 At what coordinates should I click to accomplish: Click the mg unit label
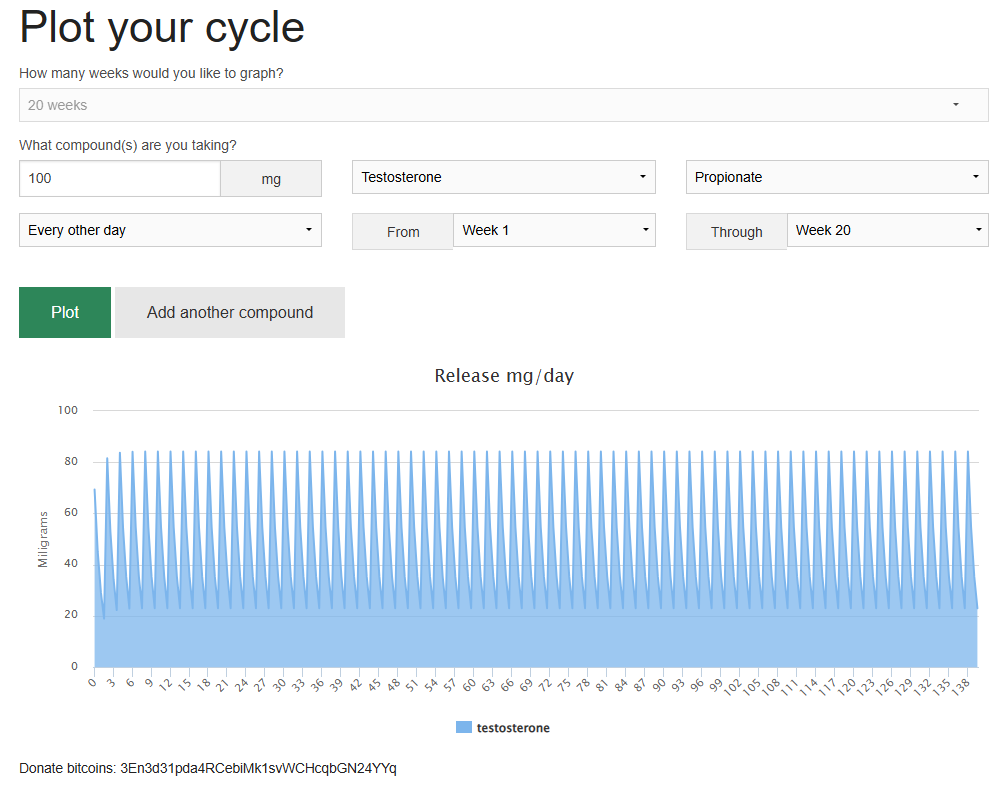[271, 180]
